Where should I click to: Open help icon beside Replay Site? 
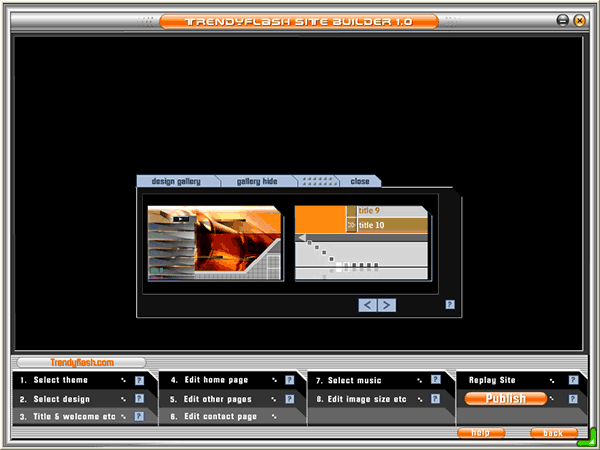coord(573,380)
